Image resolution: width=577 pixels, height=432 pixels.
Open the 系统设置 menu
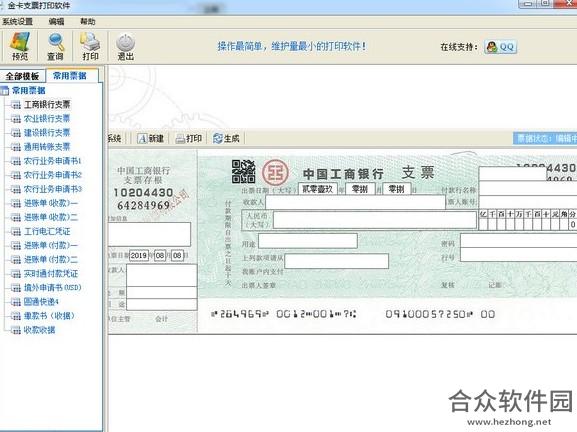[17, 22]
